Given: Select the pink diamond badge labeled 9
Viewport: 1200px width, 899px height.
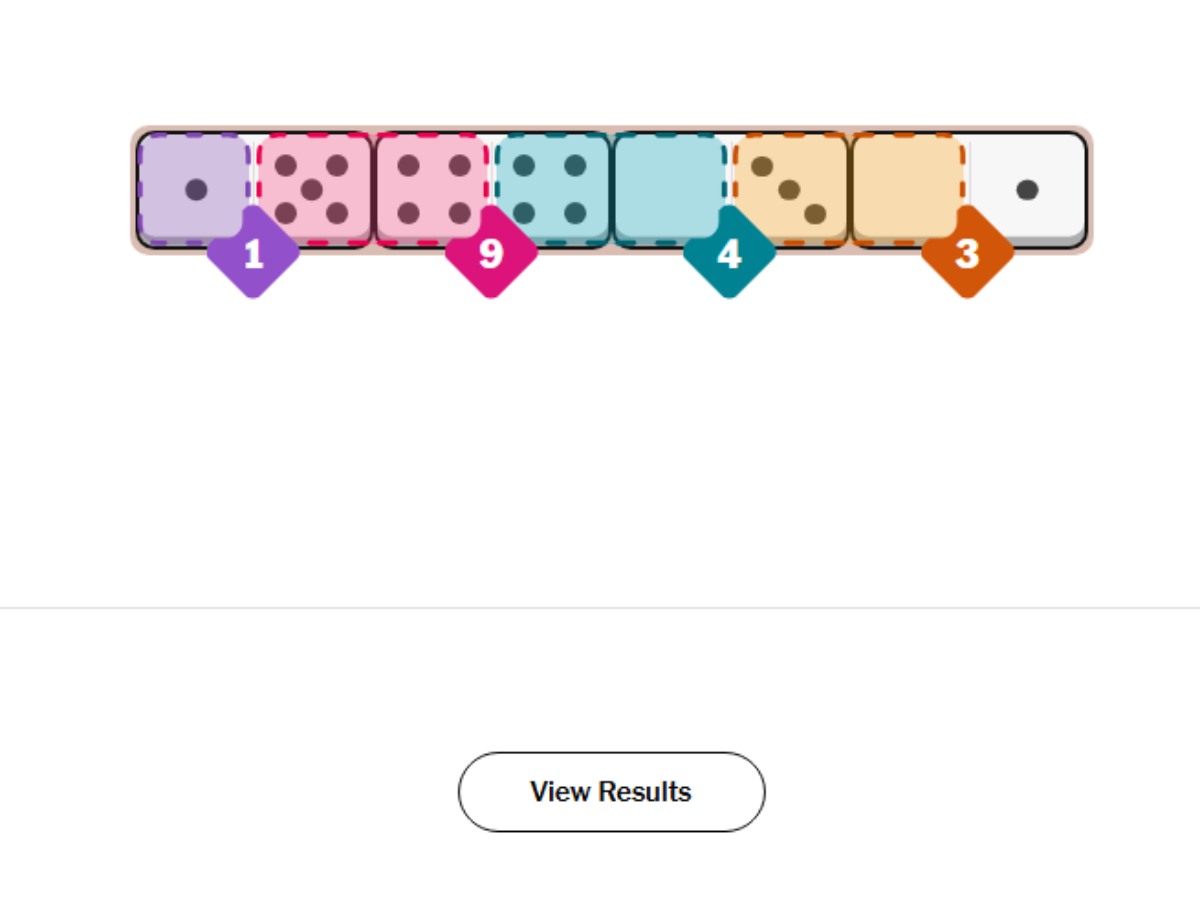Looking at the screenshot, I should pyautogui.click(x=491, y=254).
